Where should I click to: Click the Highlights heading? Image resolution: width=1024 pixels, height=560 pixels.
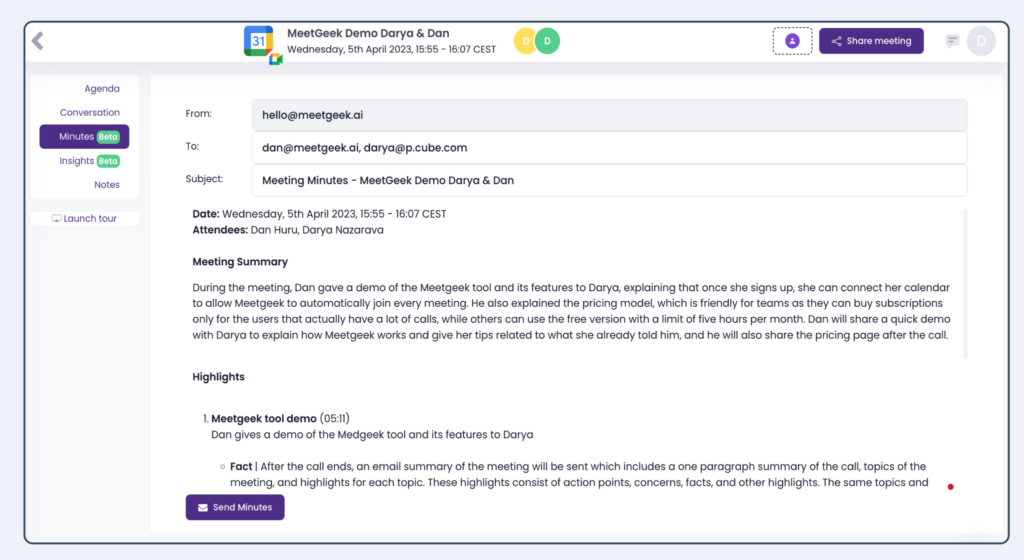218,377
